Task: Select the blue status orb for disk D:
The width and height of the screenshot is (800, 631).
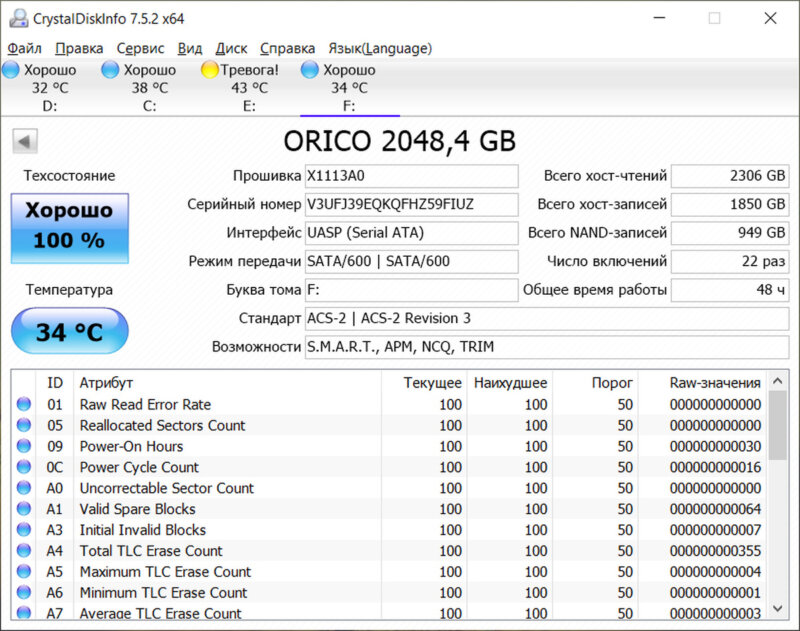Action: (x=11, y=70)
